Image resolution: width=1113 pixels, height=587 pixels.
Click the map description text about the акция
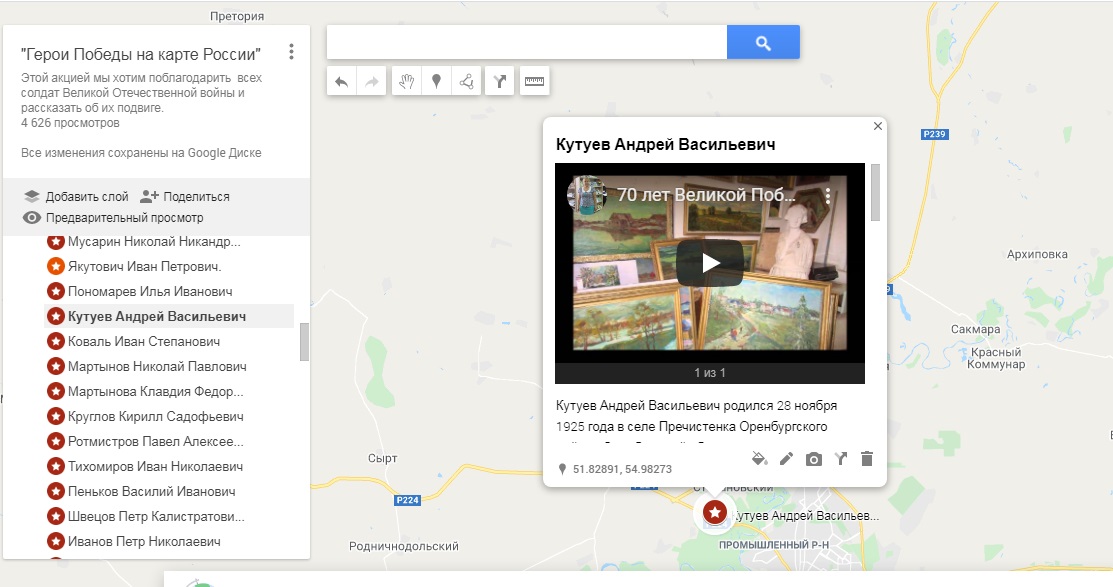141,93
